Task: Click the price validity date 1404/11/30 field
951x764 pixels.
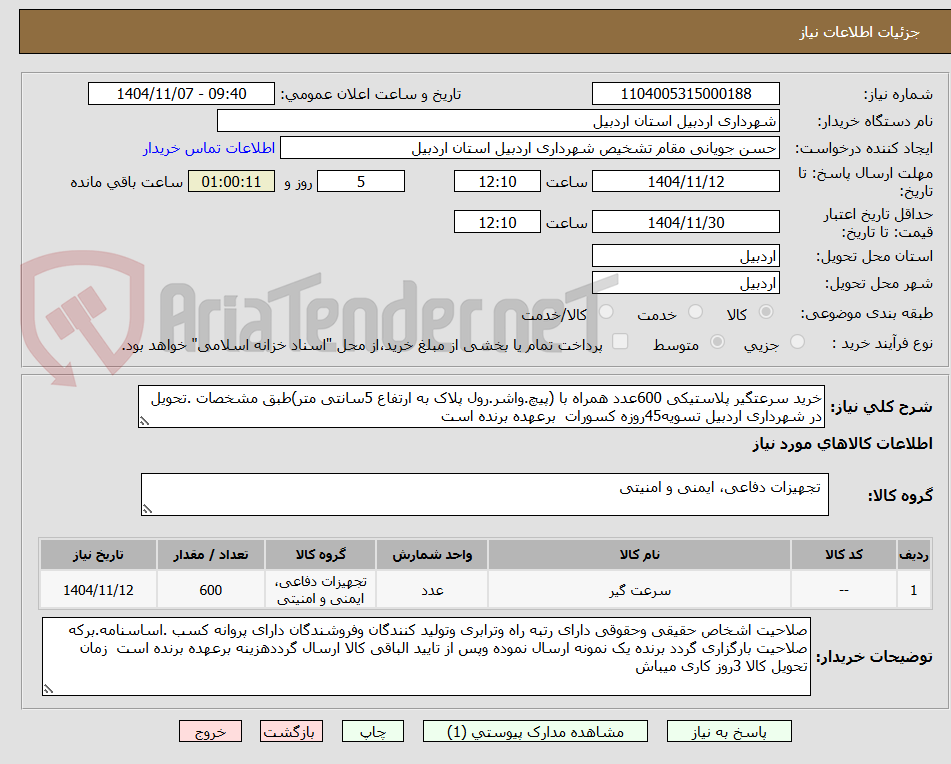Action: coord(685,222)
